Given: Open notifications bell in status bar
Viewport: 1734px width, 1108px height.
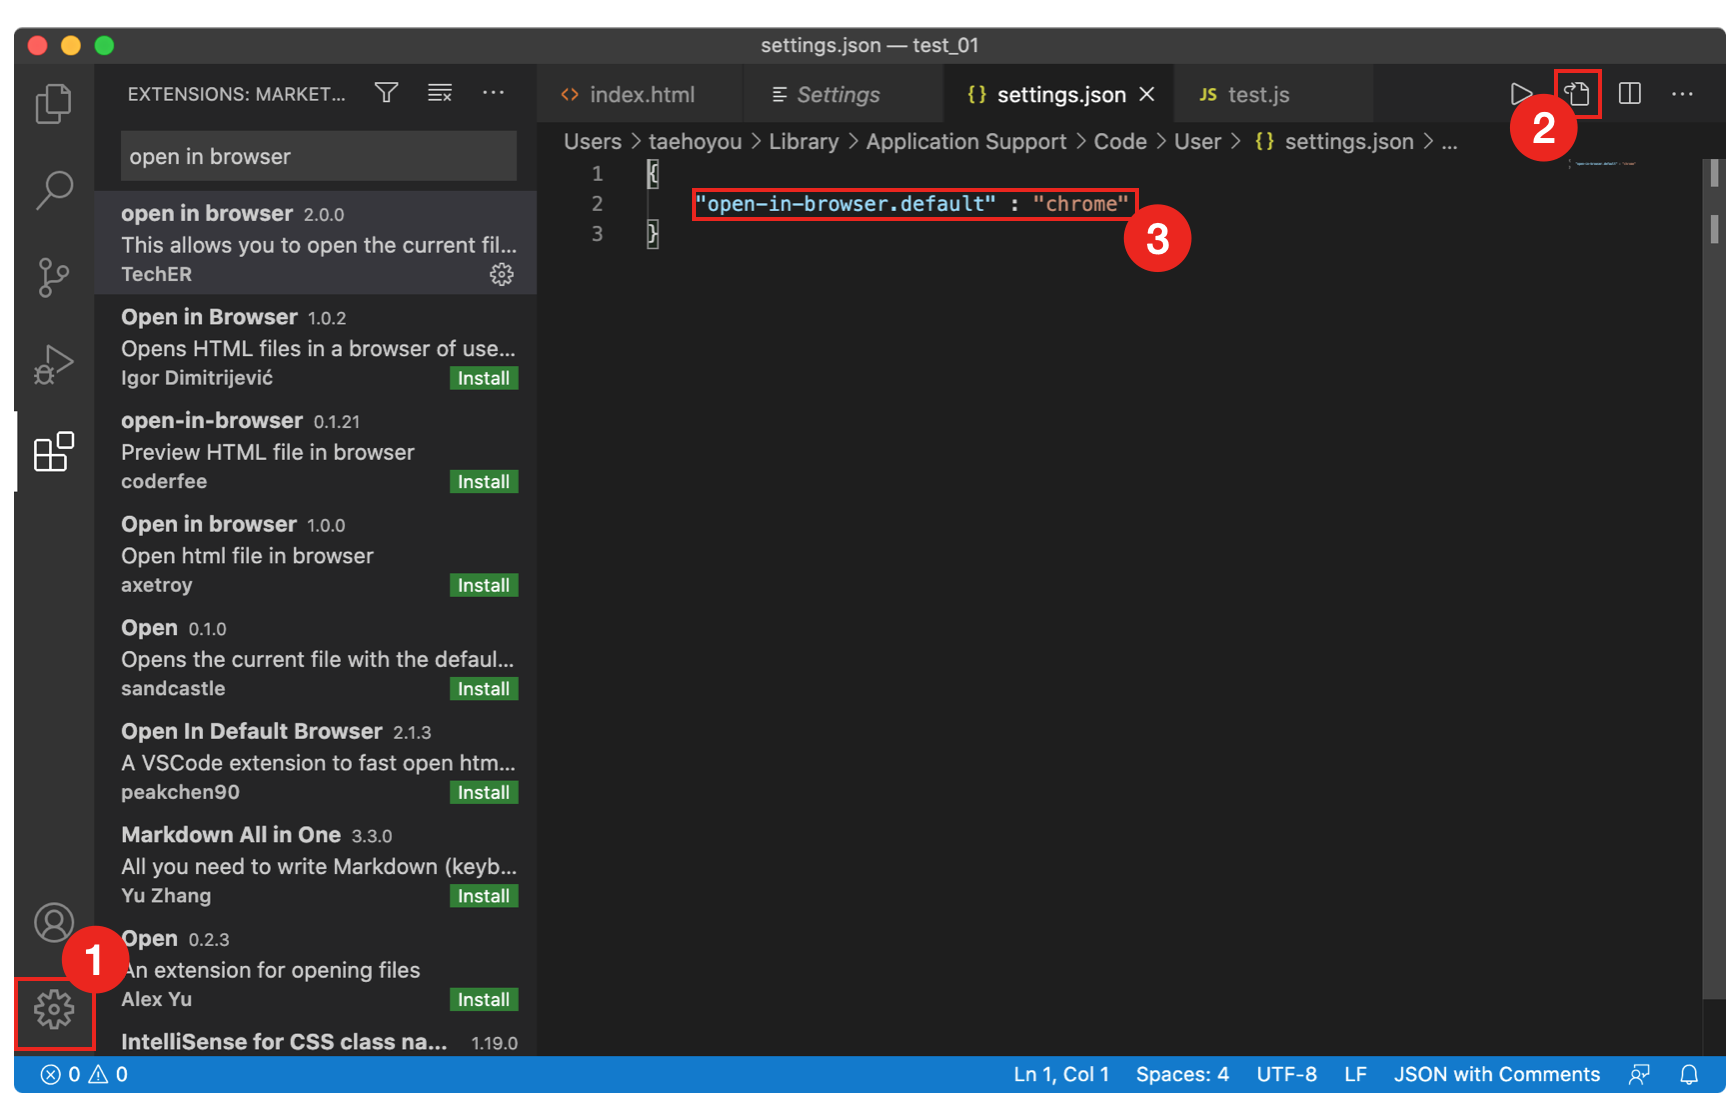Looking at the screenshot, I should pos(1689,1074).
